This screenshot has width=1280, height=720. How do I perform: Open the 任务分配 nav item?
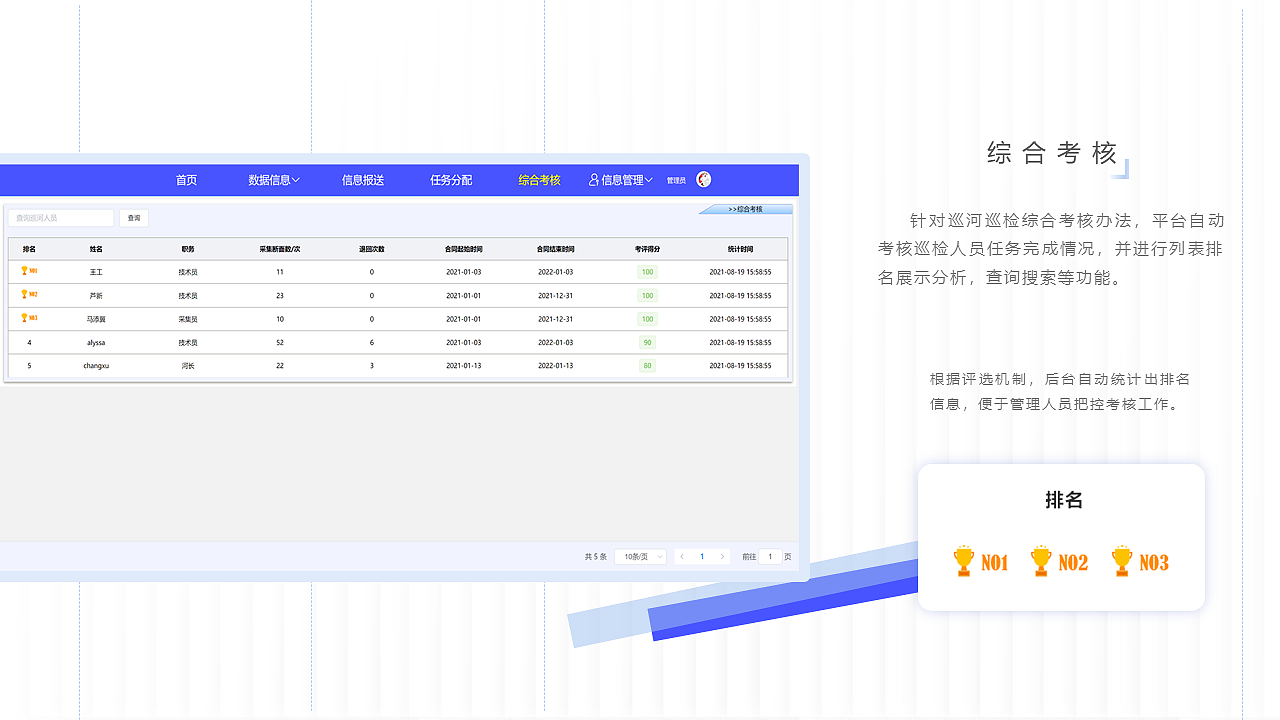pyautogui.click(x=451, y=180)
